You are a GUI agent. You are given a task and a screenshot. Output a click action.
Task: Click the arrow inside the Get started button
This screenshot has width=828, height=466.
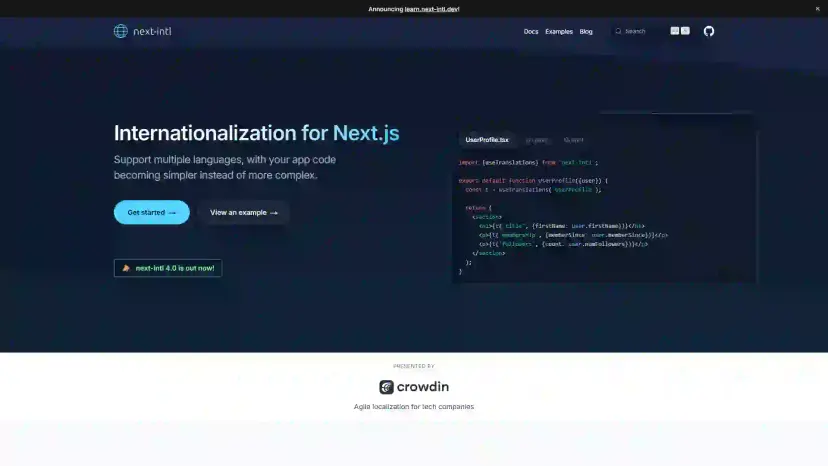172,212
